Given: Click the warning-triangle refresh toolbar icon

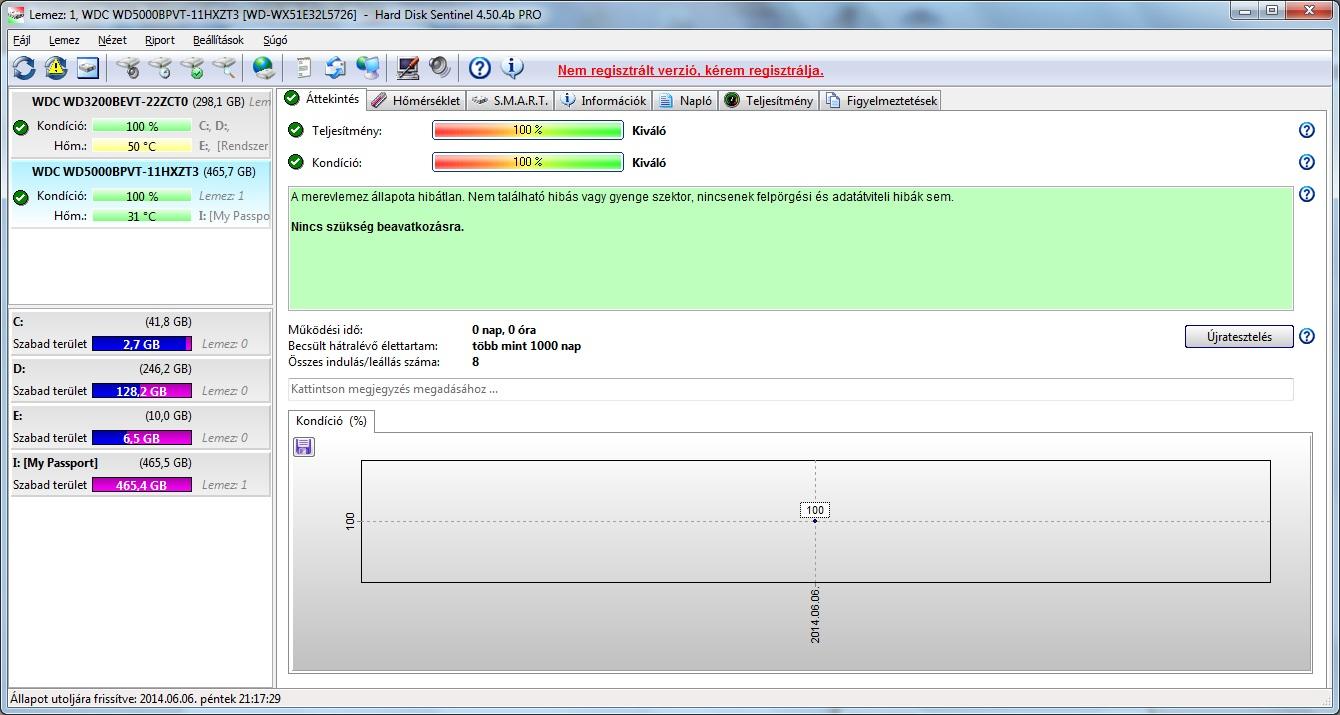Looking at the screenshot, I should [x=56, y=67].
